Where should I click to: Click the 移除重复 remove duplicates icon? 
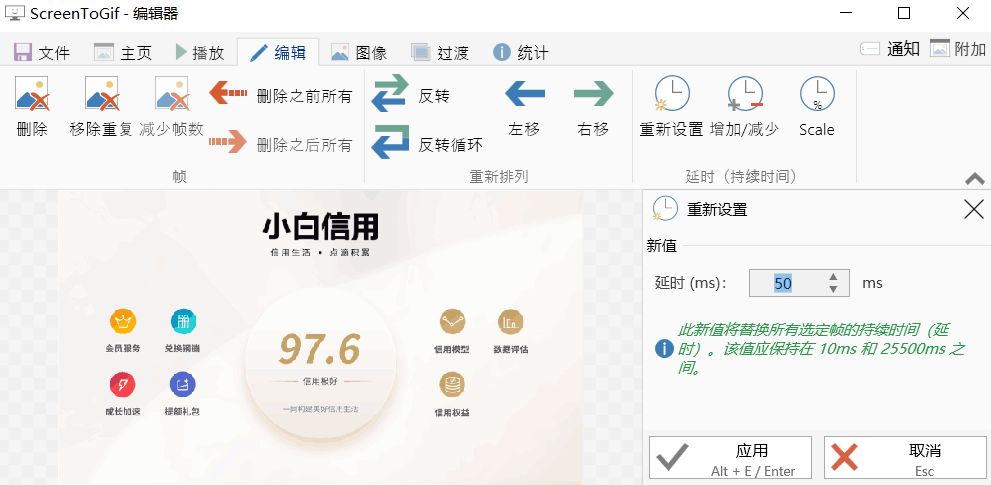102,94
